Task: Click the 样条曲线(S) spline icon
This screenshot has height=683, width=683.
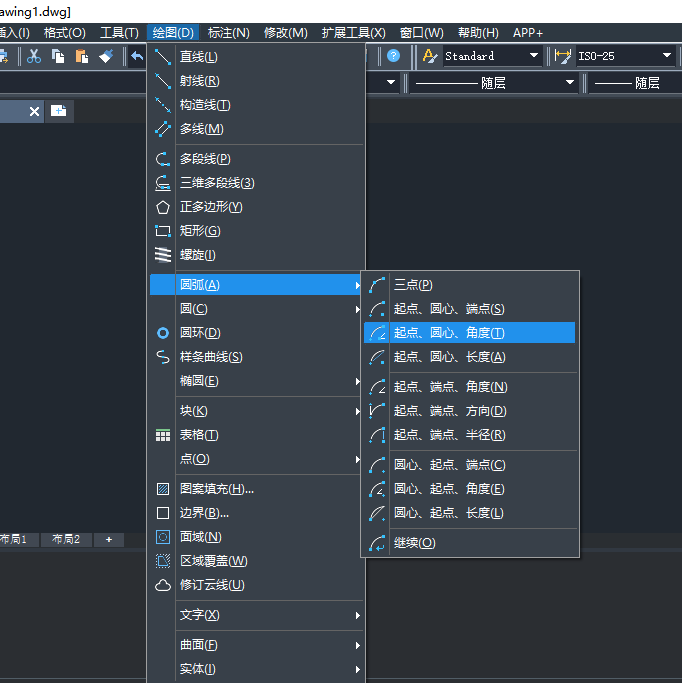Action: click(163, 357)
